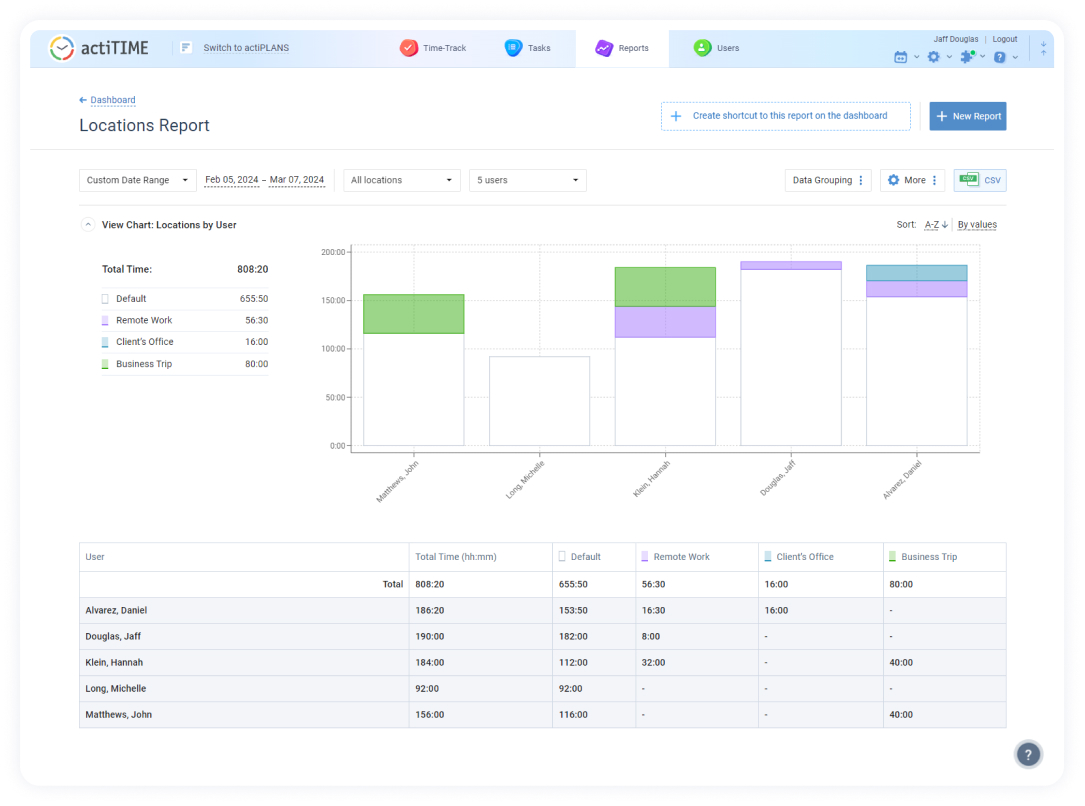The height and width of the screenshot is (806, 1085).
Task: Click the plus icon for dashboard shortcut
Action: 676,116
